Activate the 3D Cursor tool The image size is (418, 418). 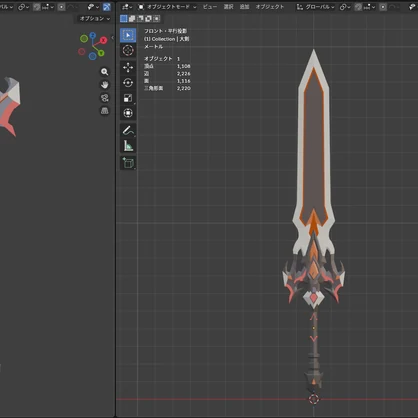128,50
